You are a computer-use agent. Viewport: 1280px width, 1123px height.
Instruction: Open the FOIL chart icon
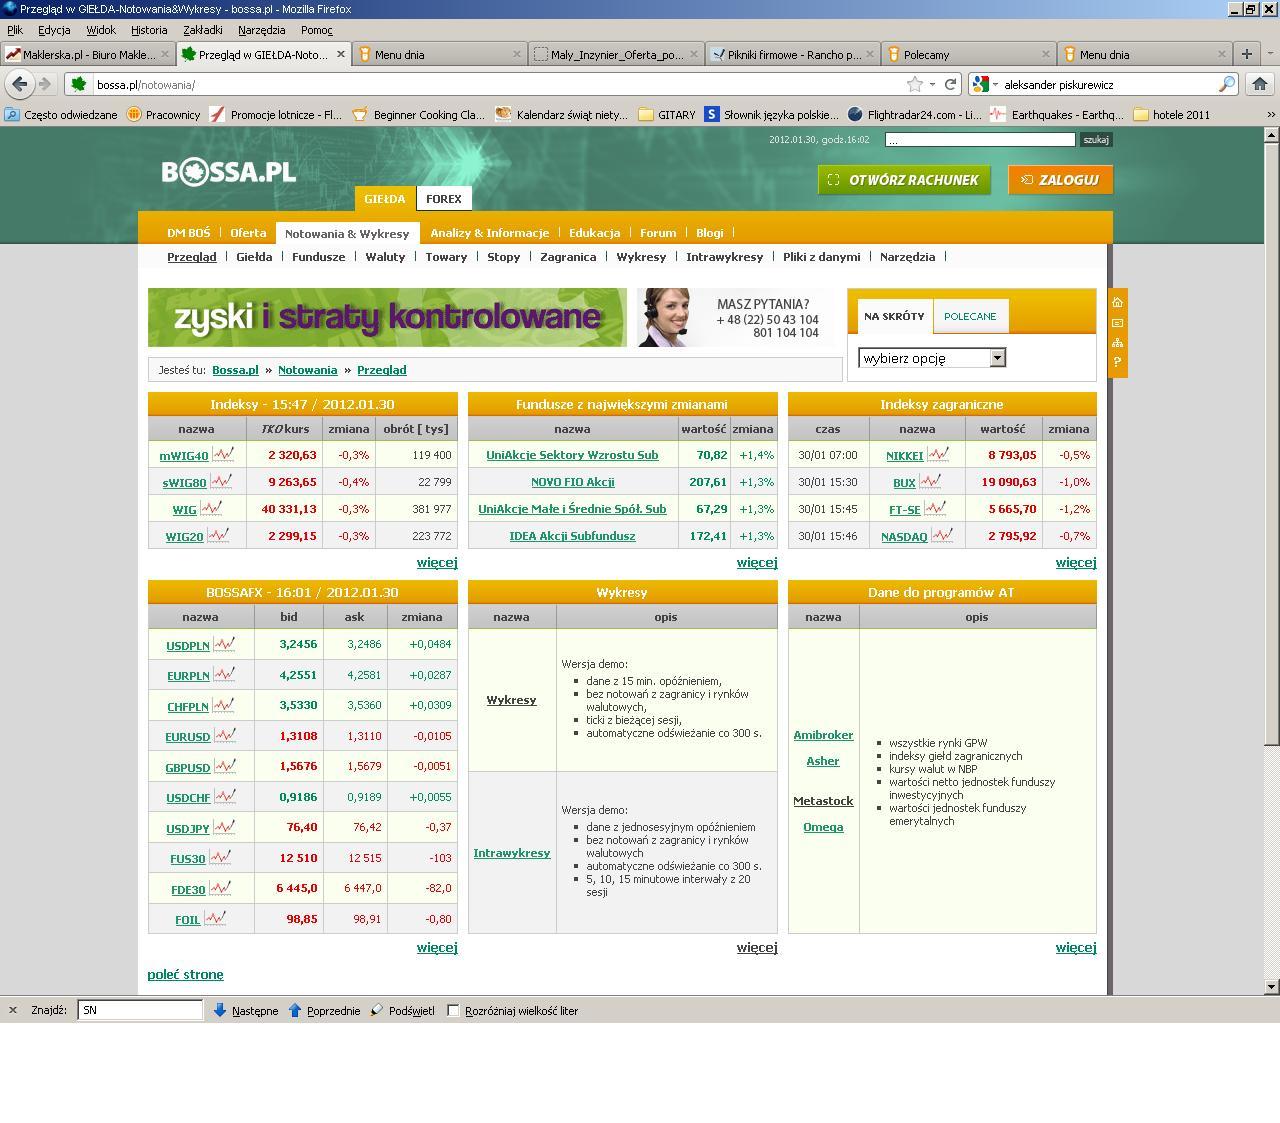coord(215,919)
